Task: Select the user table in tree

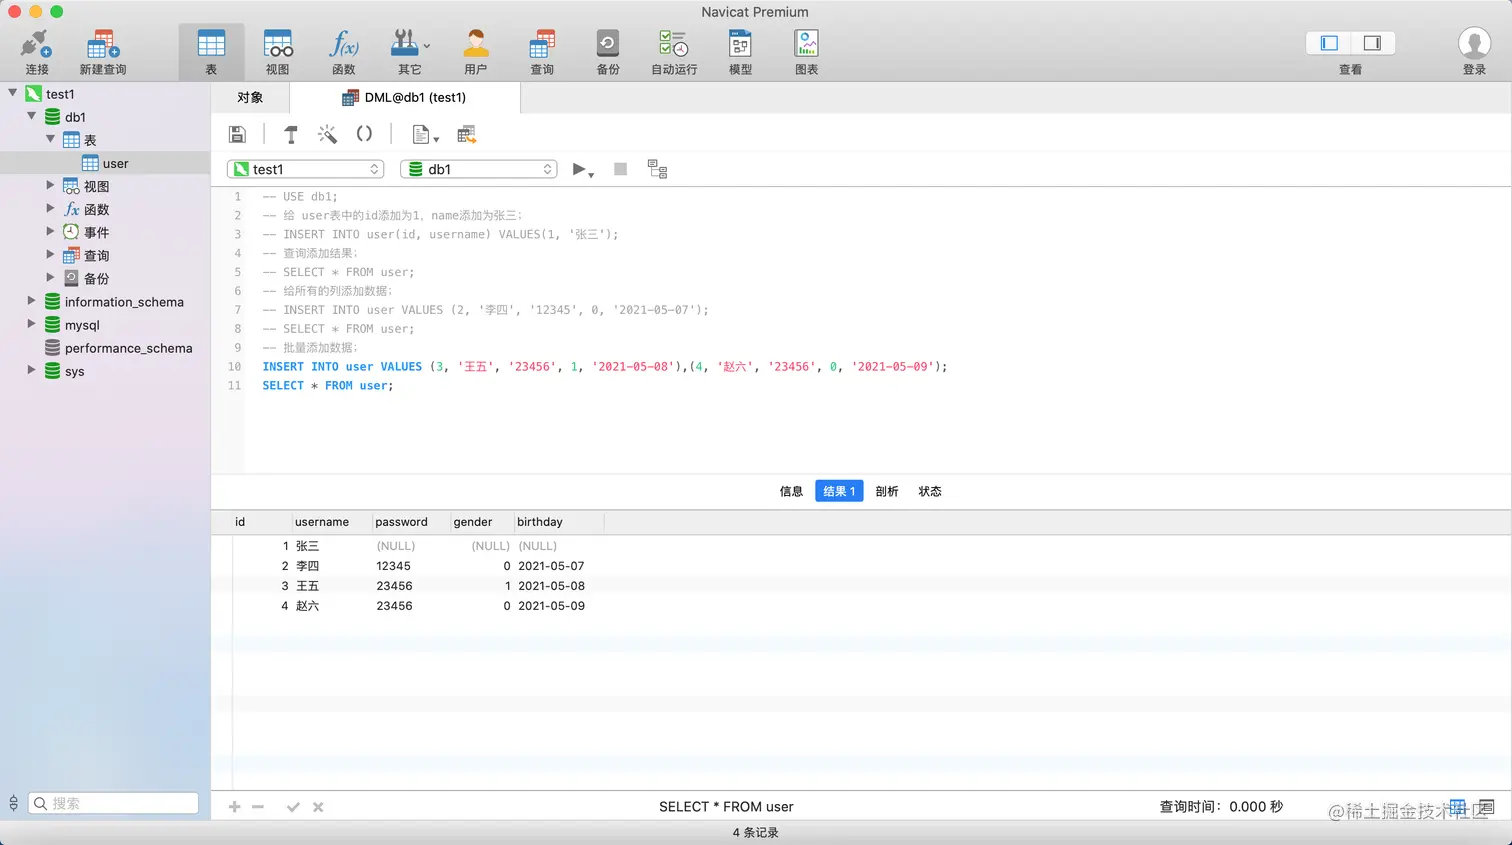Action: pyautogui.click(x=105, y=163)
